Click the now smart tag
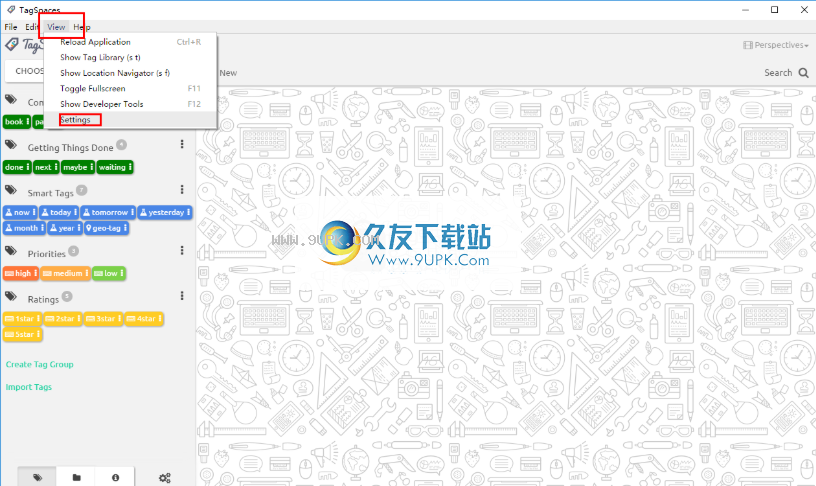816x486 pixels. pyautogui.click(x=20, y=212)
